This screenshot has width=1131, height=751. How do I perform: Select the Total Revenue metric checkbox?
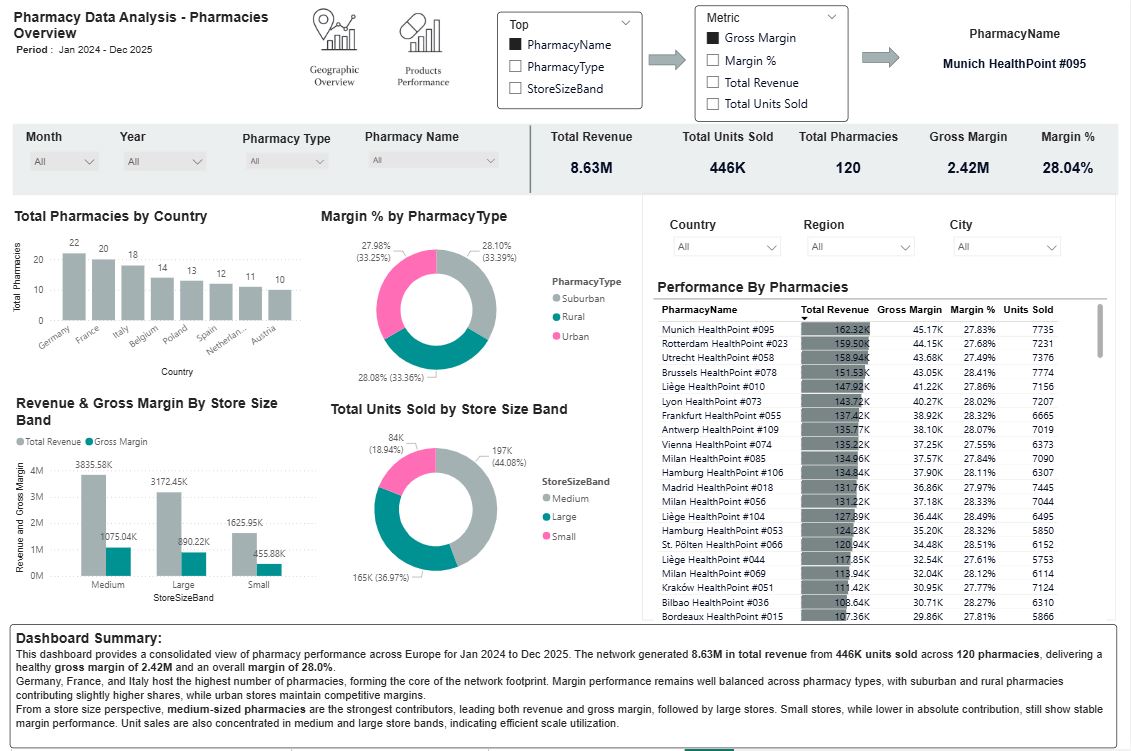(x=713, y=82)
